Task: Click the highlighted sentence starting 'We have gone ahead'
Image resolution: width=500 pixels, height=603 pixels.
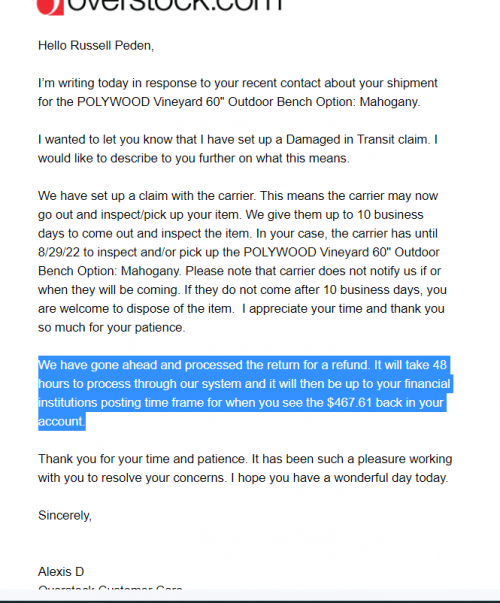Action: tap(204, 365)
